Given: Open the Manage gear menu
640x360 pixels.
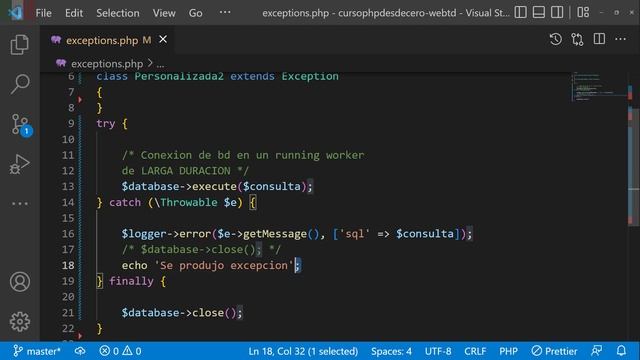Looking at the screenshot, I should coord(20,322).
